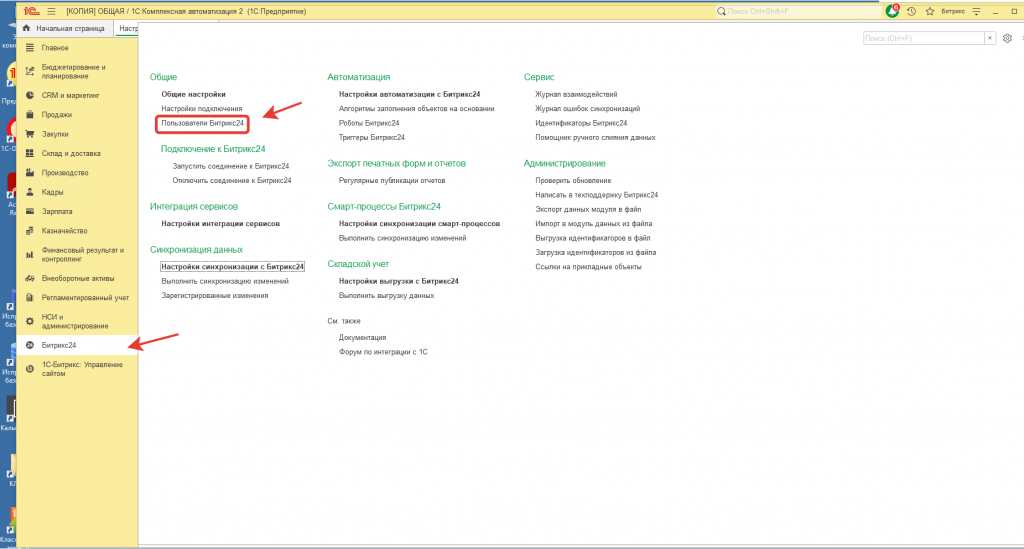1024x549 pixels.
Task: Switch to the Настр tab
Action: [127, 28]
